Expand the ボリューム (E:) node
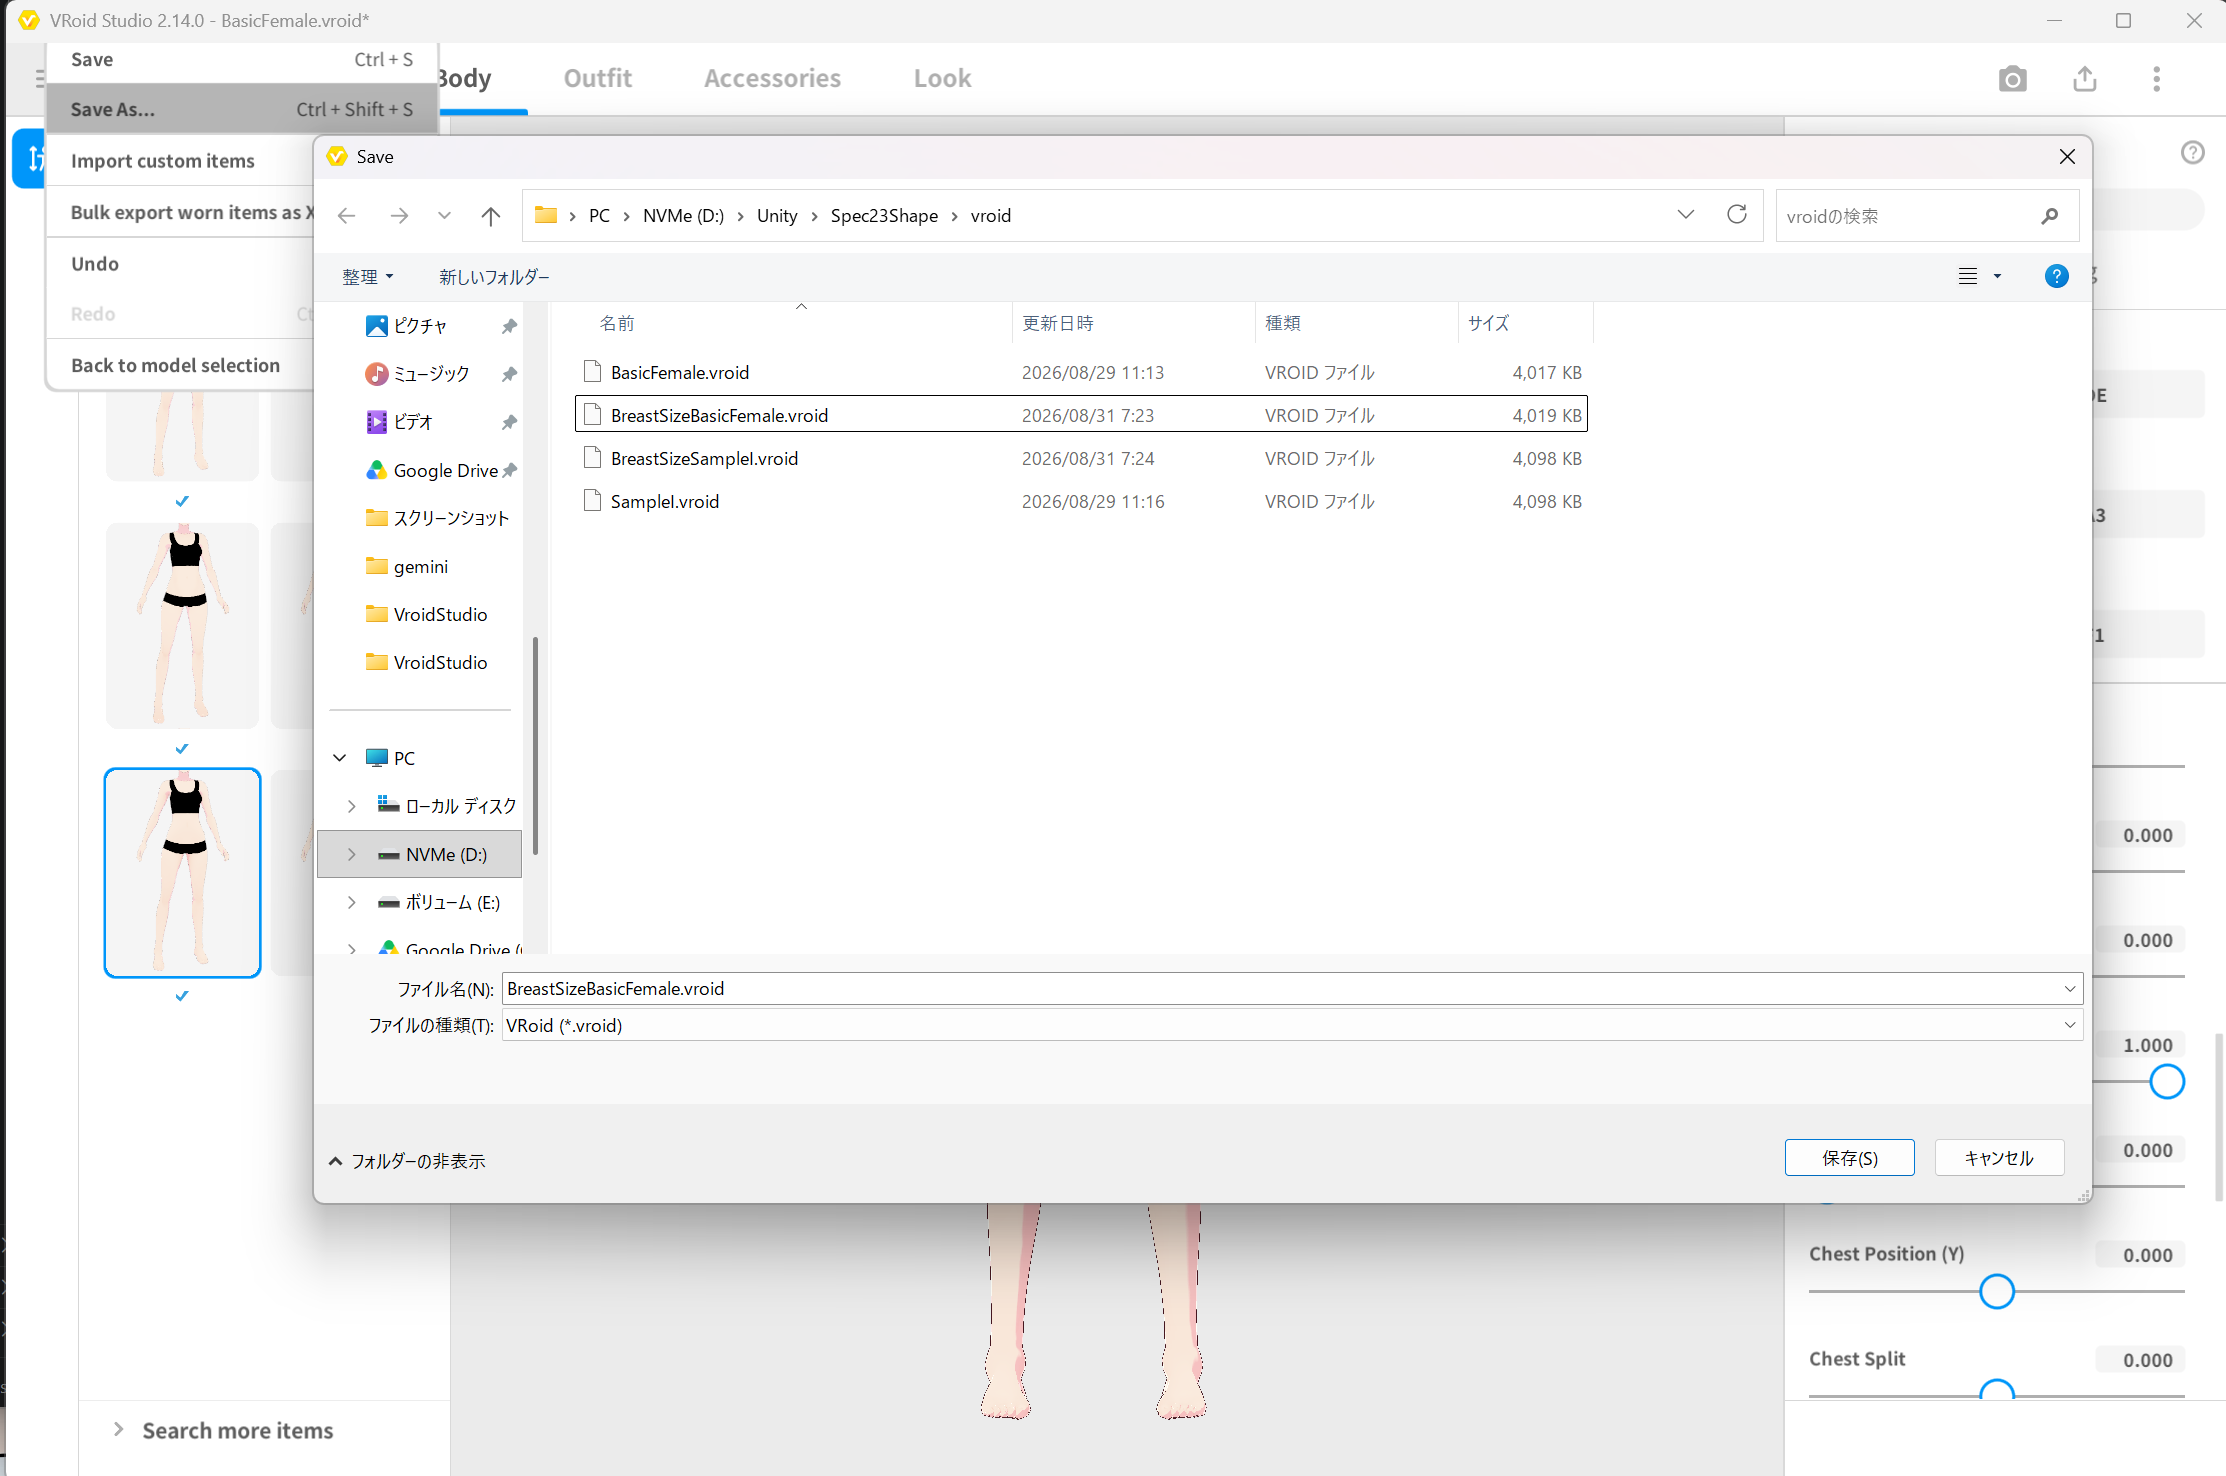The height and width of the screenshot is (1476, 2226). pos(352,902)
